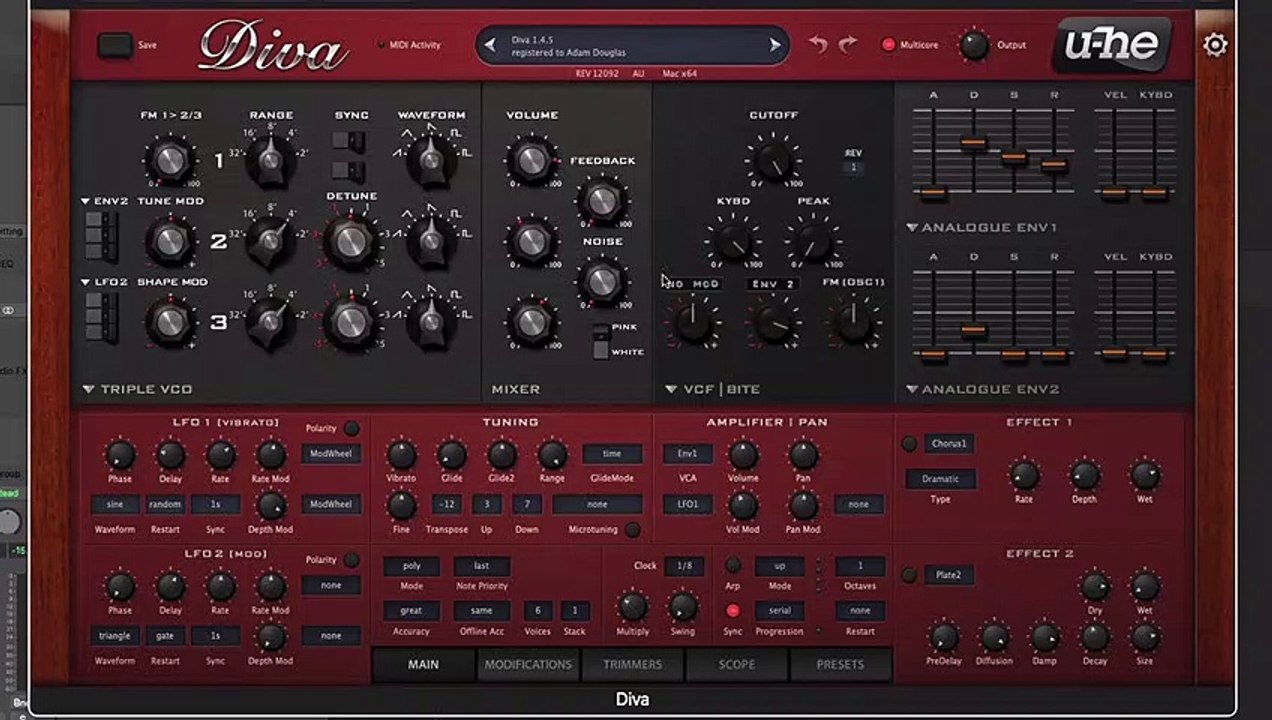Switch to the Trimmers tab

coord(632,665)
